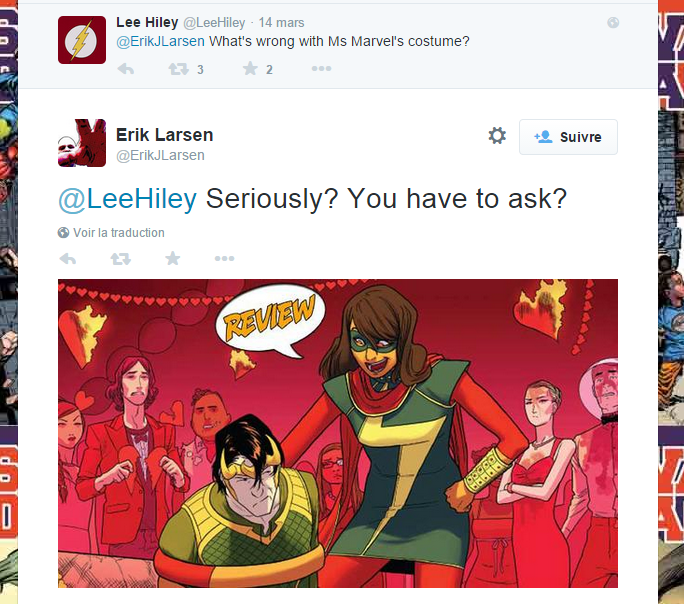Image resolution: width=684 pixels, height=604 pixels.
Task: Open Erik Larsen profile name
Action: click(164, 135)
